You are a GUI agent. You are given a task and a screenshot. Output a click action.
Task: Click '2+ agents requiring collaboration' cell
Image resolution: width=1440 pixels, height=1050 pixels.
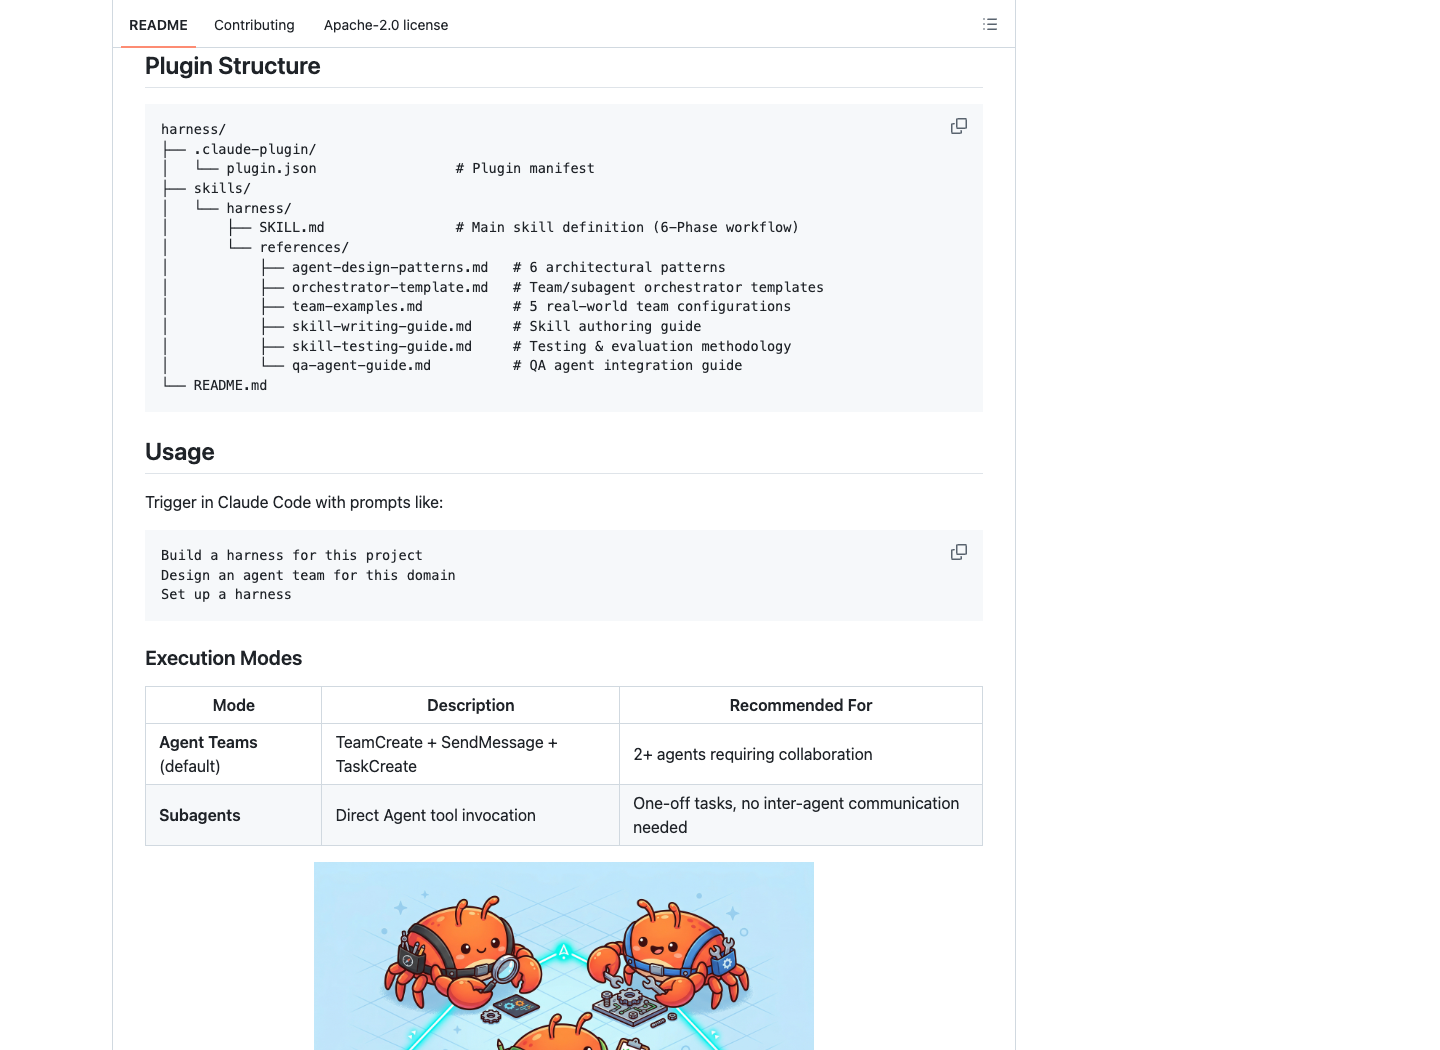coord(801,754)
